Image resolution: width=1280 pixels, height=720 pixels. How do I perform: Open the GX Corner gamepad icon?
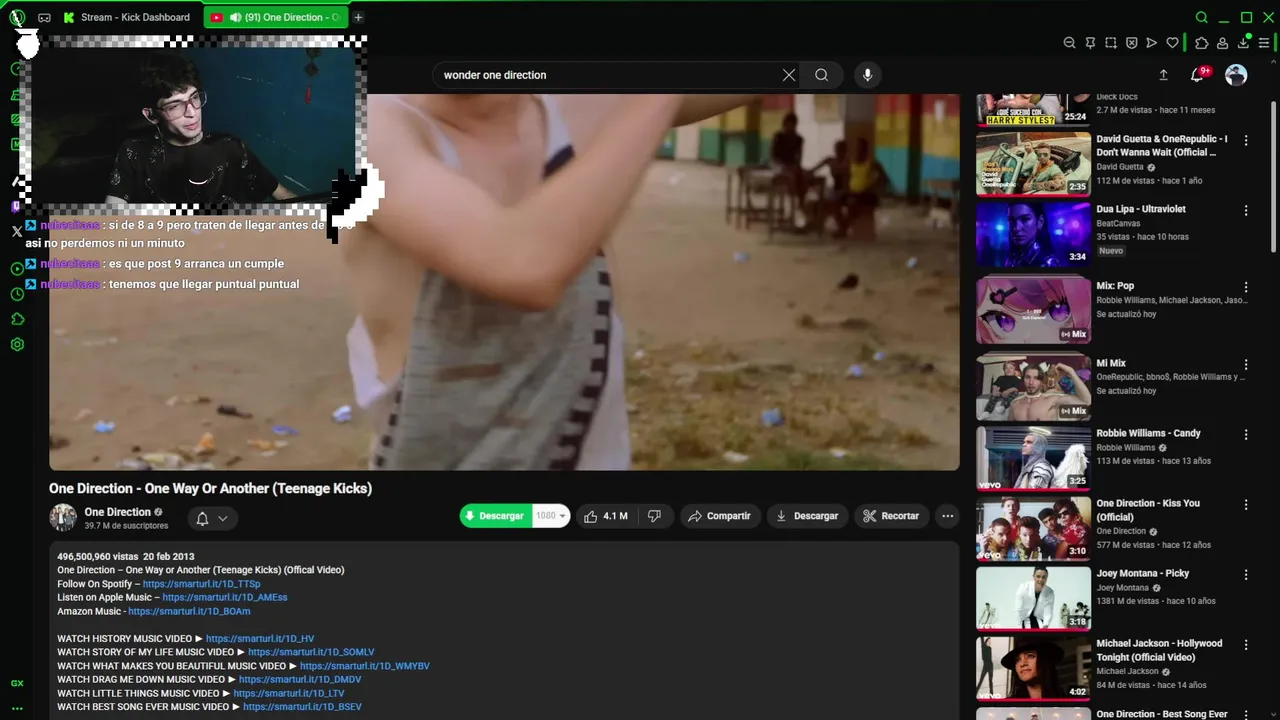click(x=44, y=18)
